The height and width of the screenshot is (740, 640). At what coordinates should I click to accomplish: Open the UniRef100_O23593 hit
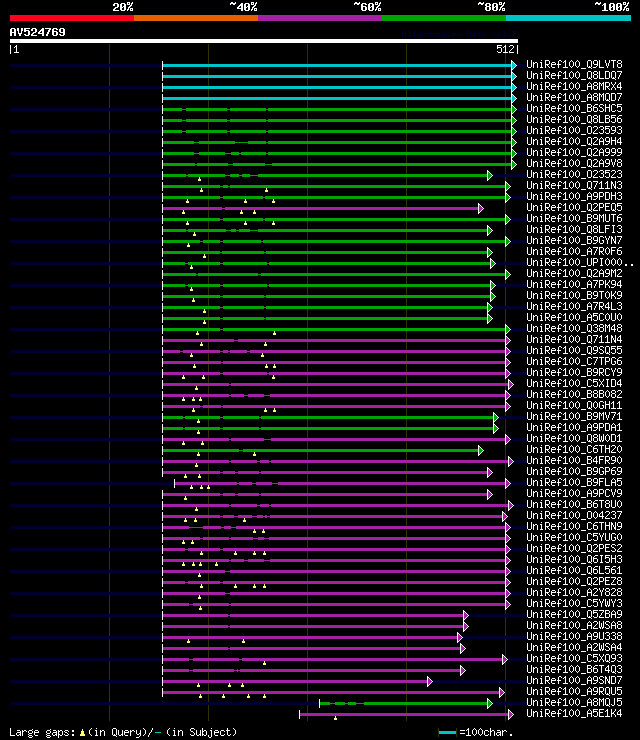tap(574, 130)
